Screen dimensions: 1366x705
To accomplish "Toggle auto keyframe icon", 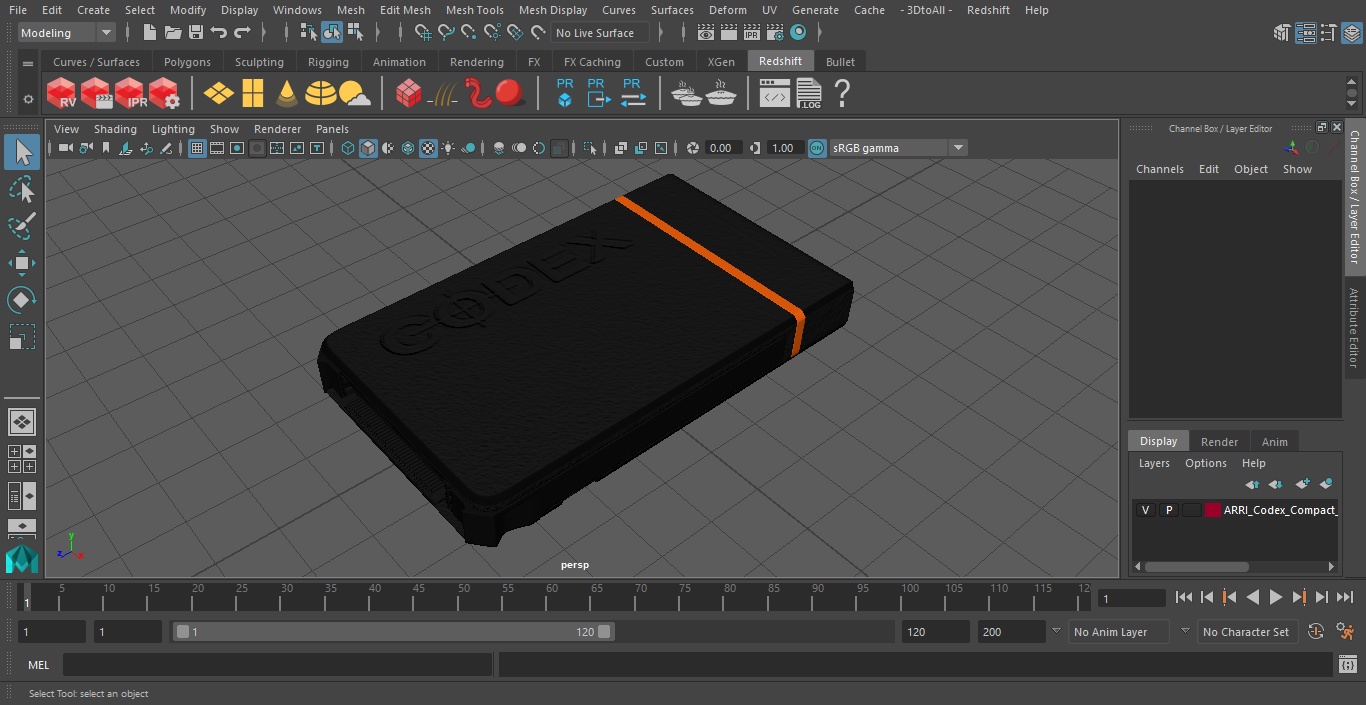I will pyautogui.click(x=1316, y=631).
